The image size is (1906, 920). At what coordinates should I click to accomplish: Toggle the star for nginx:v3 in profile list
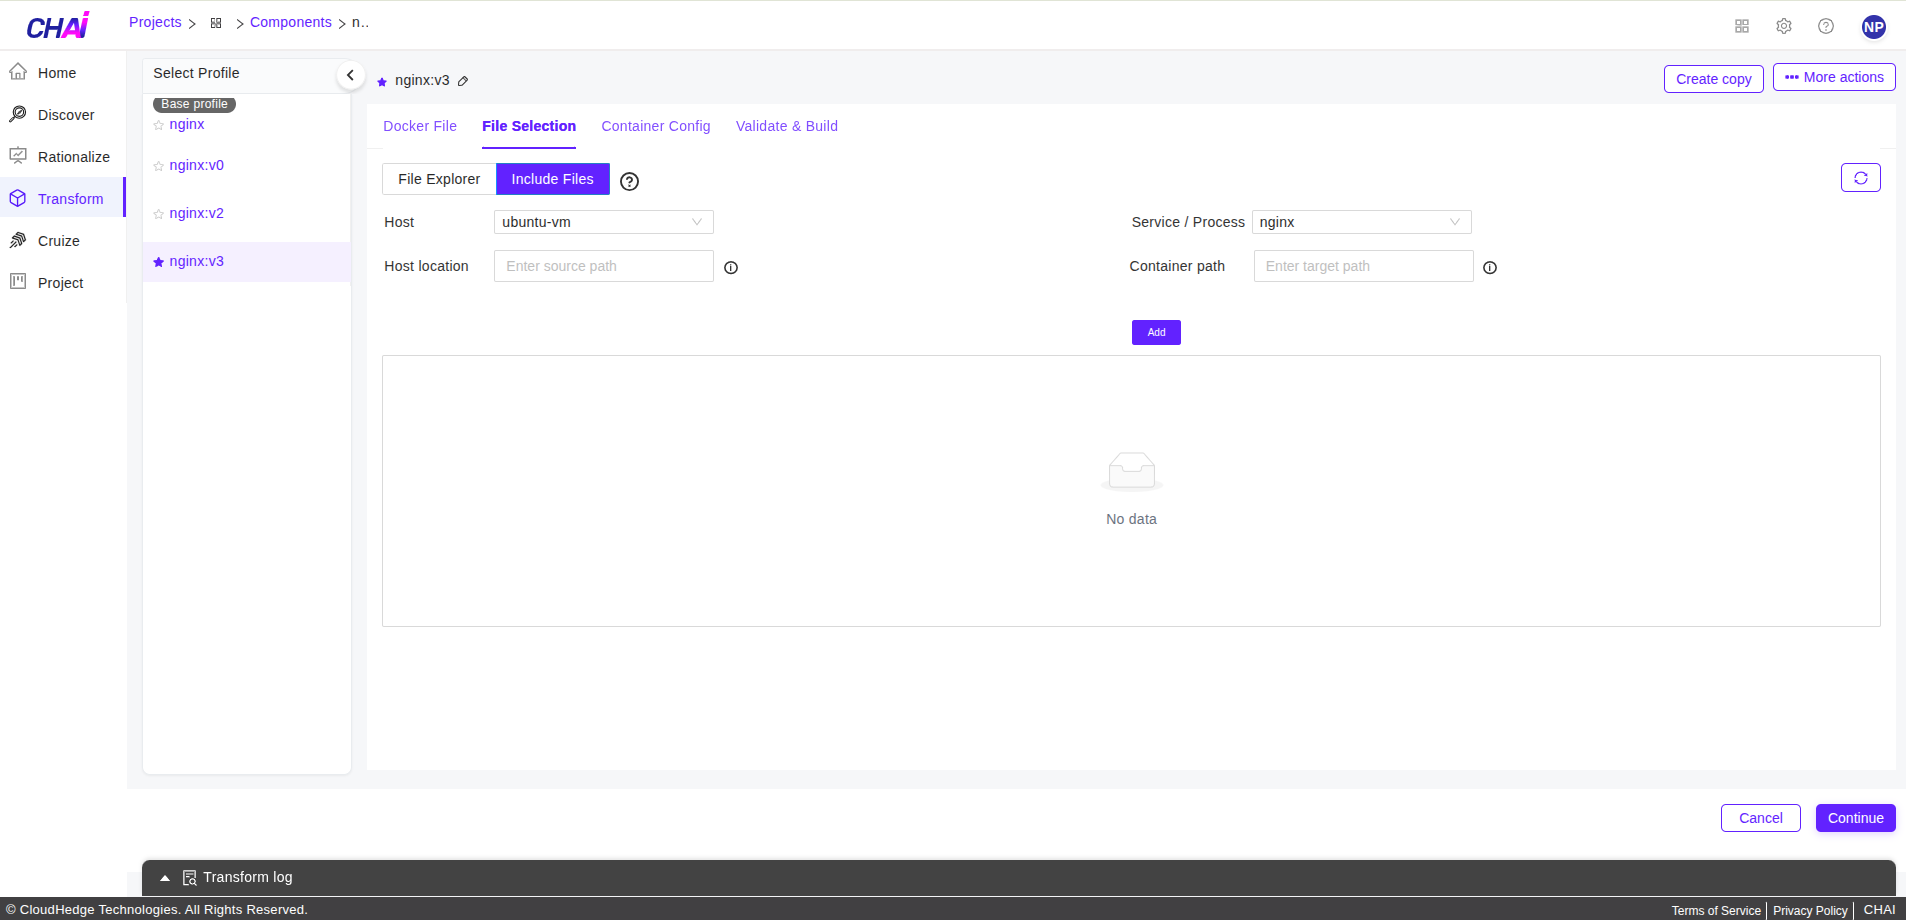[x=159, y=262]
